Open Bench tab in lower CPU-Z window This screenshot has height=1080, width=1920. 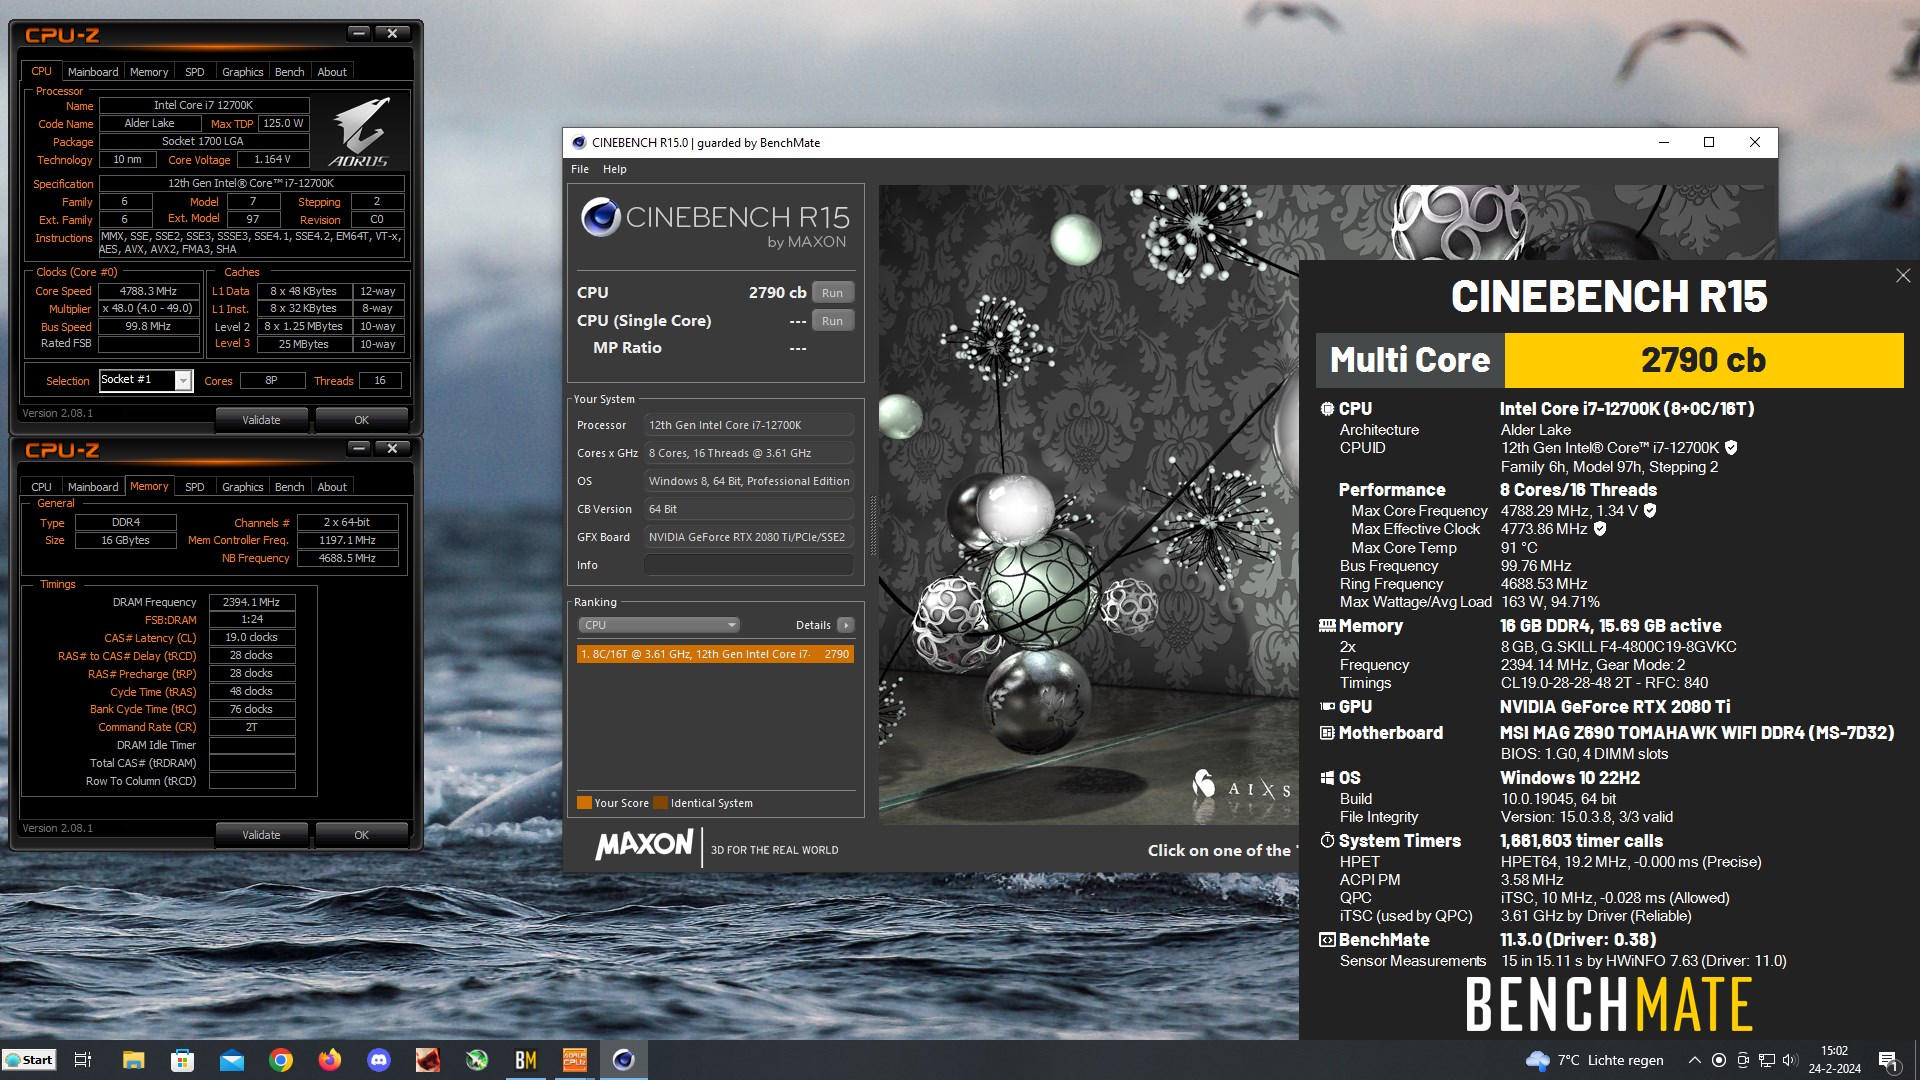tap(289, 487)
